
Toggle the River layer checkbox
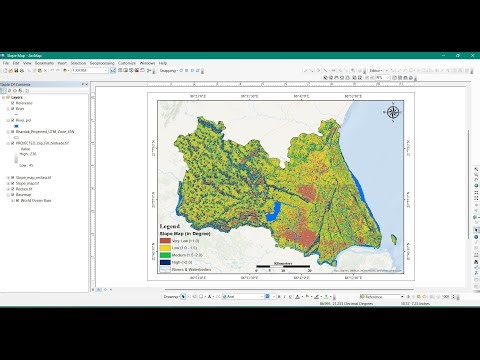(13, 109)
